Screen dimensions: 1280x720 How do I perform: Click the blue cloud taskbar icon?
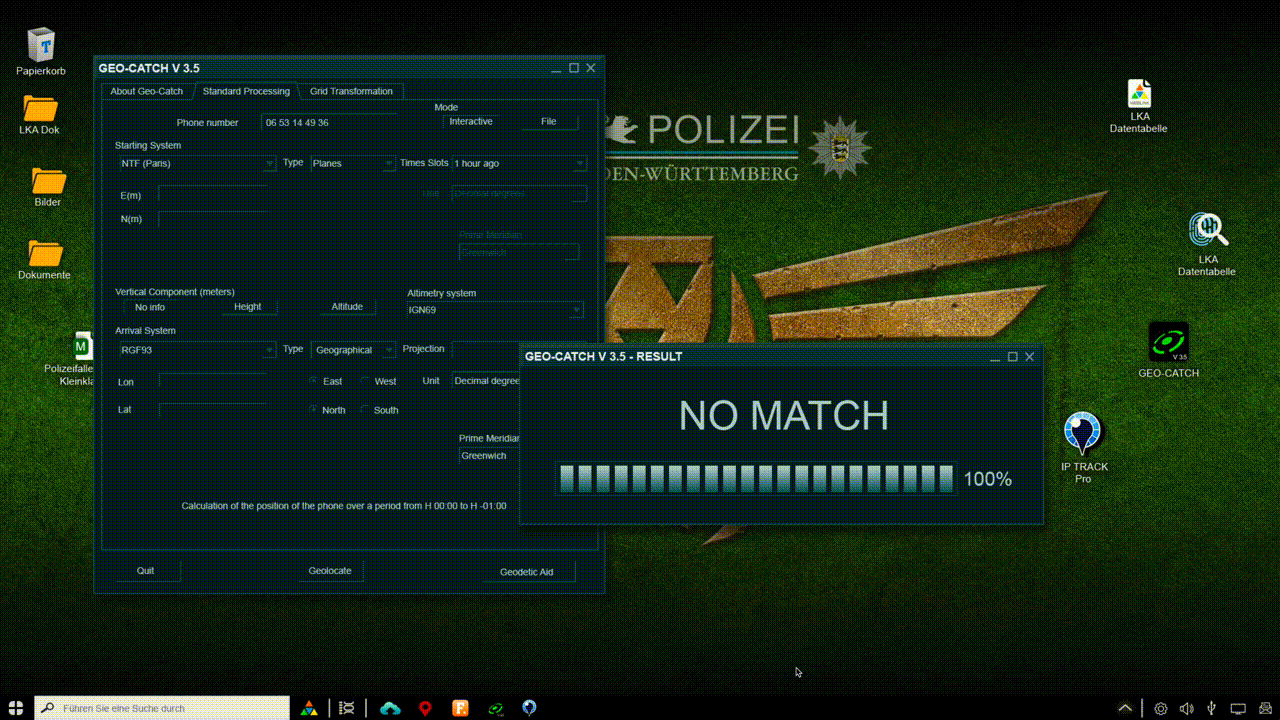pos(390,708)
